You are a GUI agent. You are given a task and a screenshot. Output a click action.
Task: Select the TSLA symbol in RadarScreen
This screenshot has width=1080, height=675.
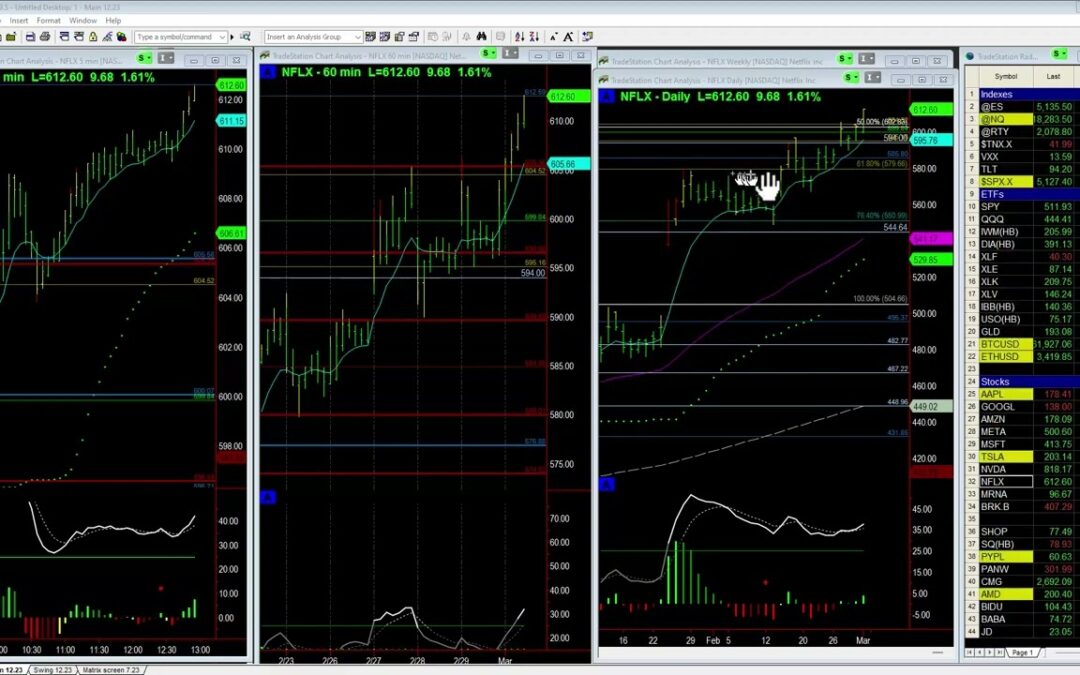point(1006,457)
